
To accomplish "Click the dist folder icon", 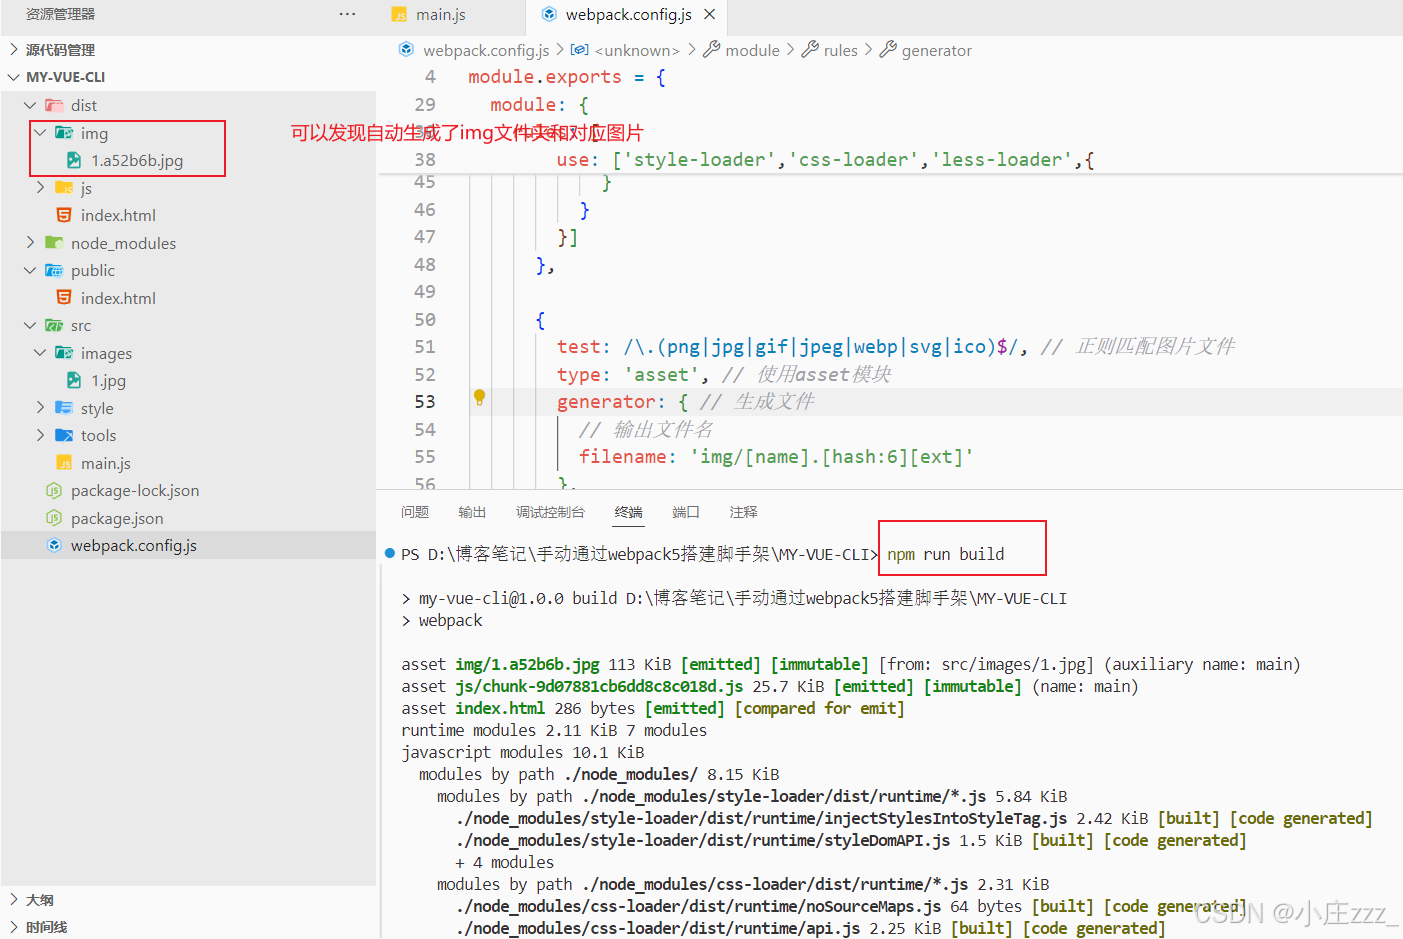I will tap(54, 105).
